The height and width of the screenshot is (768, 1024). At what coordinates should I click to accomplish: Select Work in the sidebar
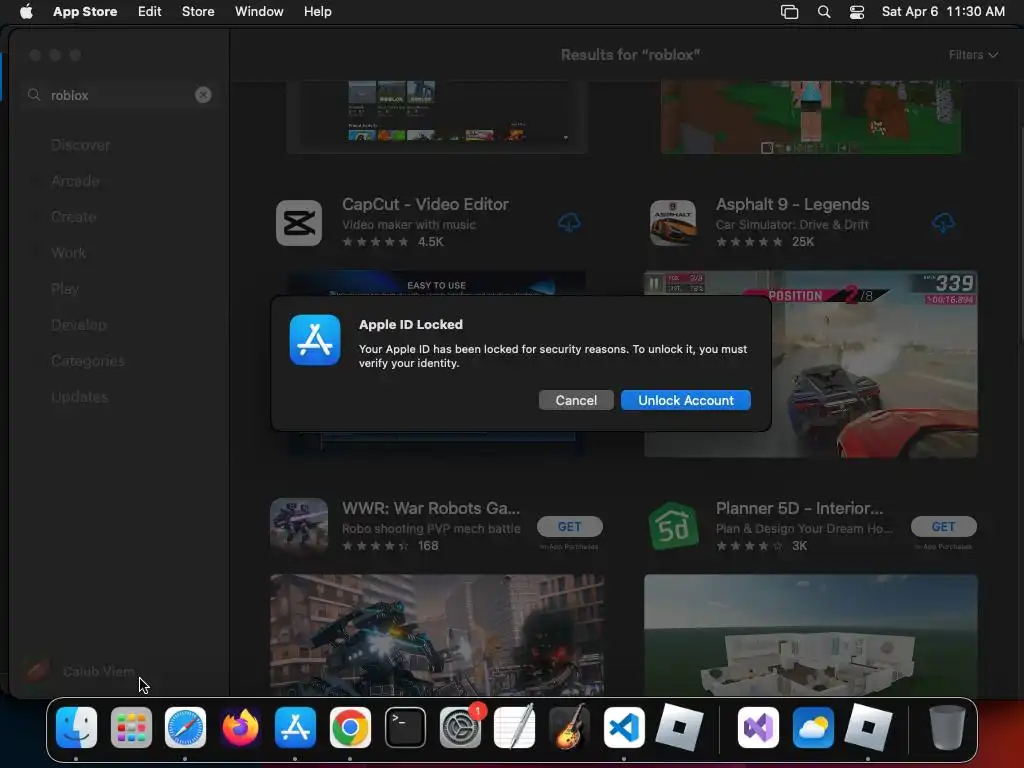(x=68, y=253)
